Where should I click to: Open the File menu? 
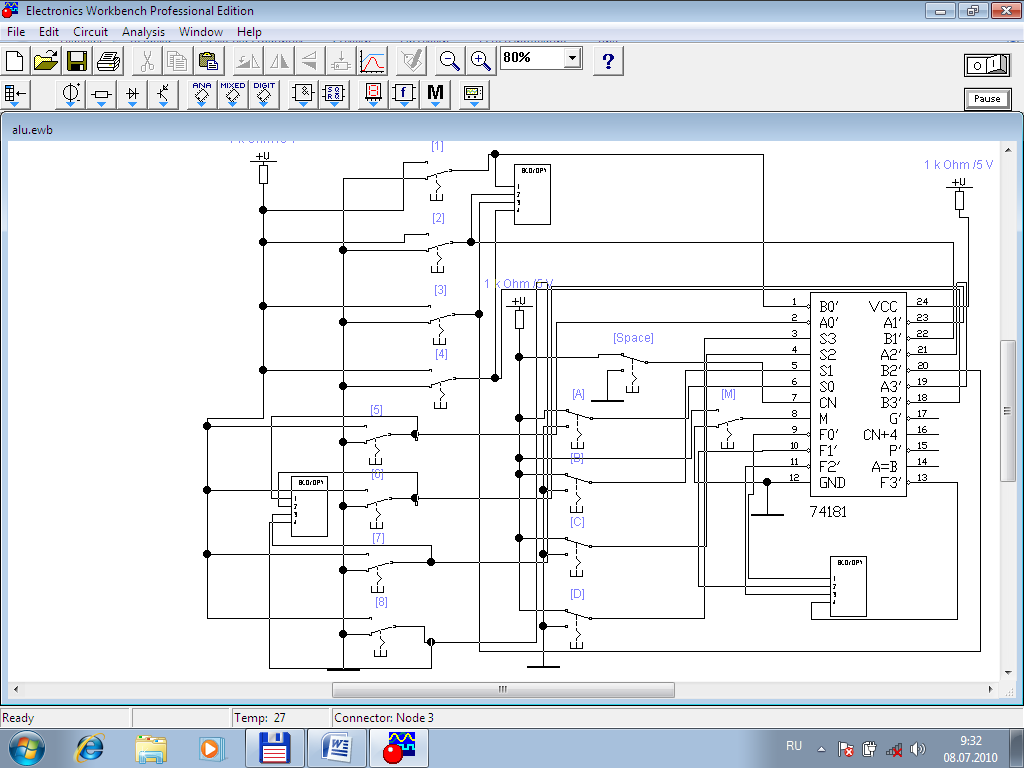coord(16,31)
